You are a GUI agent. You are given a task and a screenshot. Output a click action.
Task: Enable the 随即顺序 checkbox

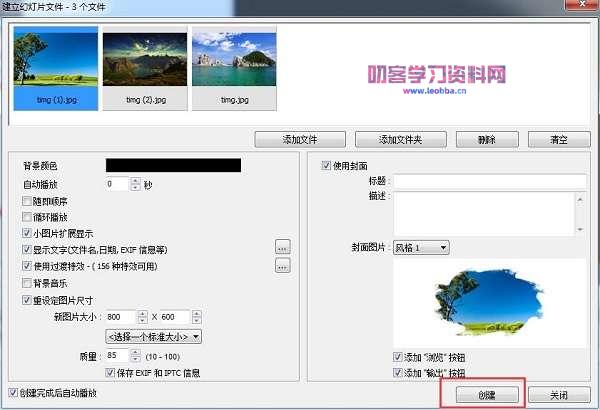(27, 201)
